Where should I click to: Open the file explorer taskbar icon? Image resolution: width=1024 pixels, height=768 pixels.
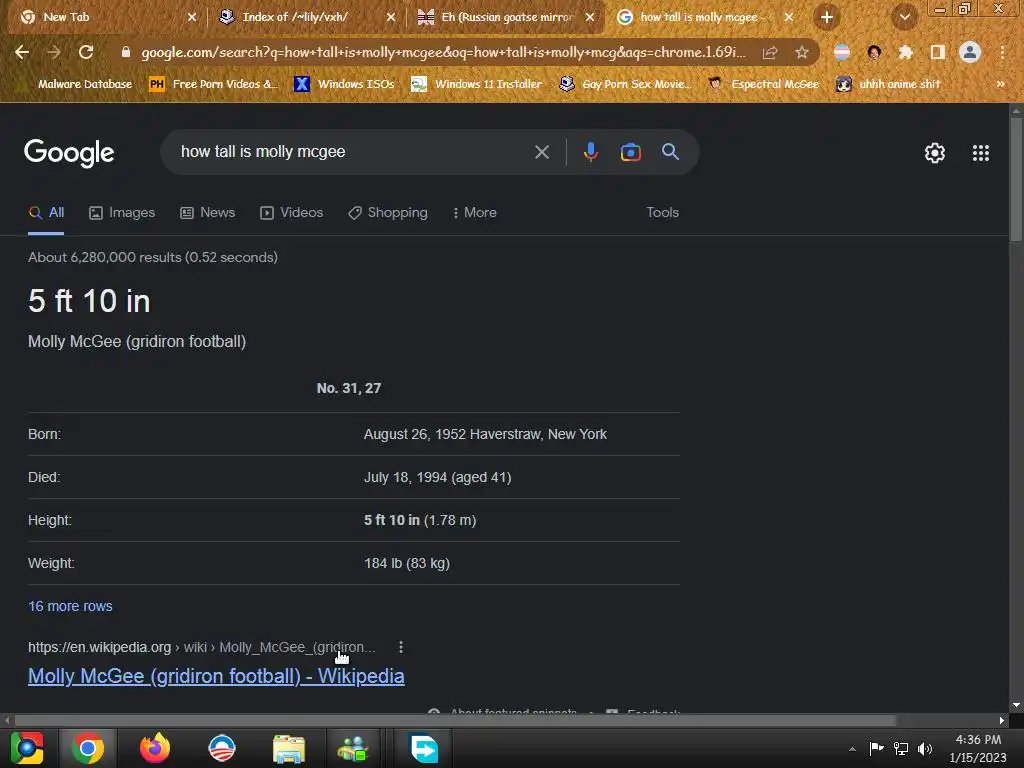coord(289,748)
